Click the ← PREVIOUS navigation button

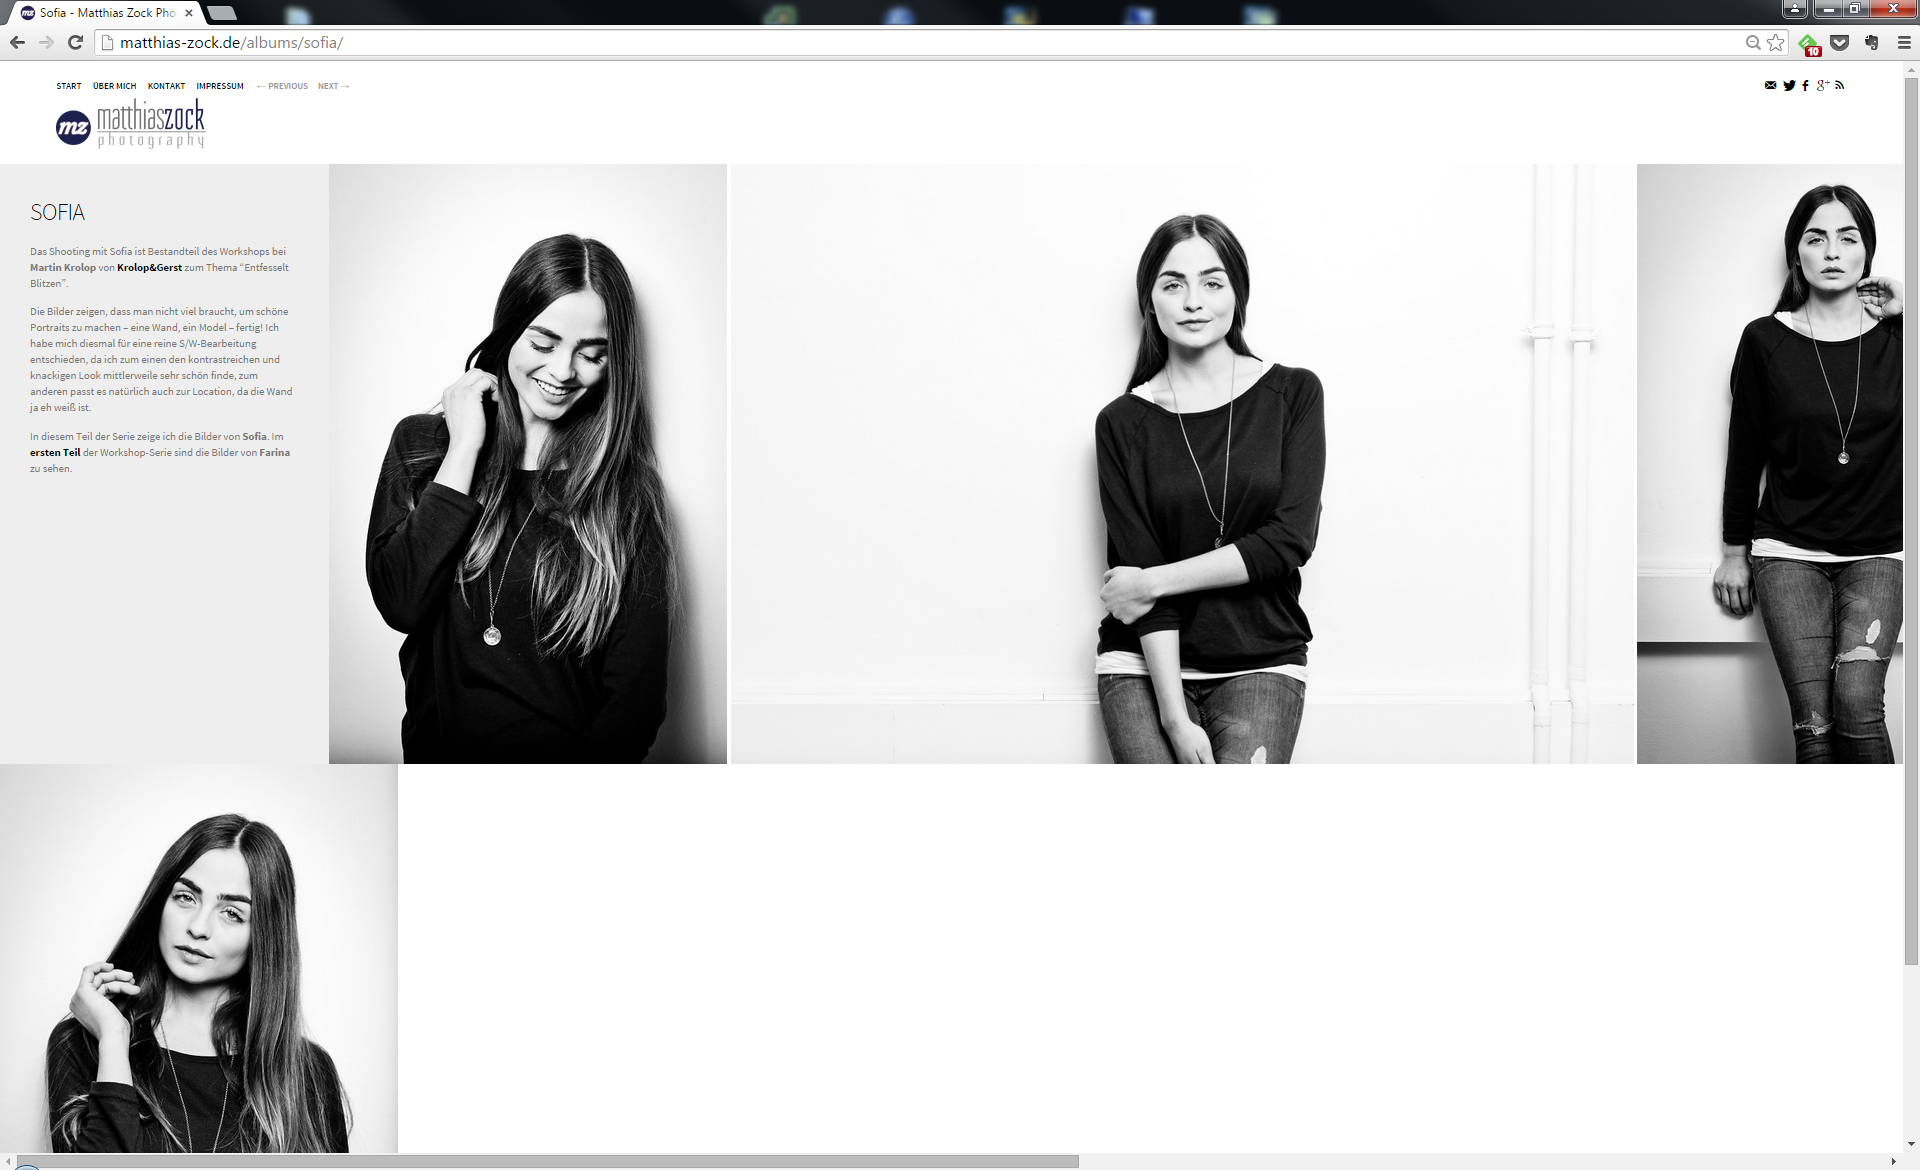pos(283,85)
